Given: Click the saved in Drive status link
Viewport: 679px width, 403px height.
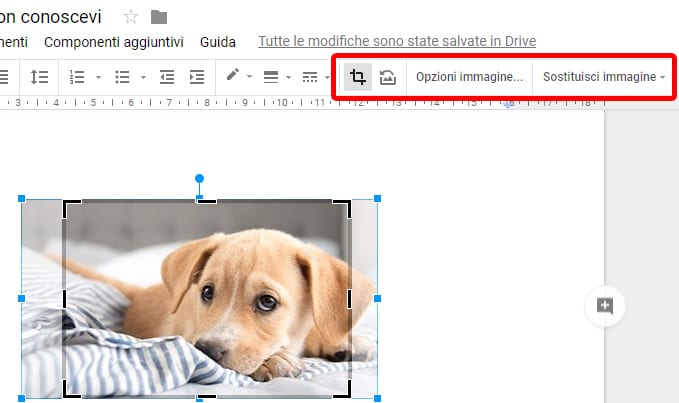Looking at the screenshot, I should [397, 42].
